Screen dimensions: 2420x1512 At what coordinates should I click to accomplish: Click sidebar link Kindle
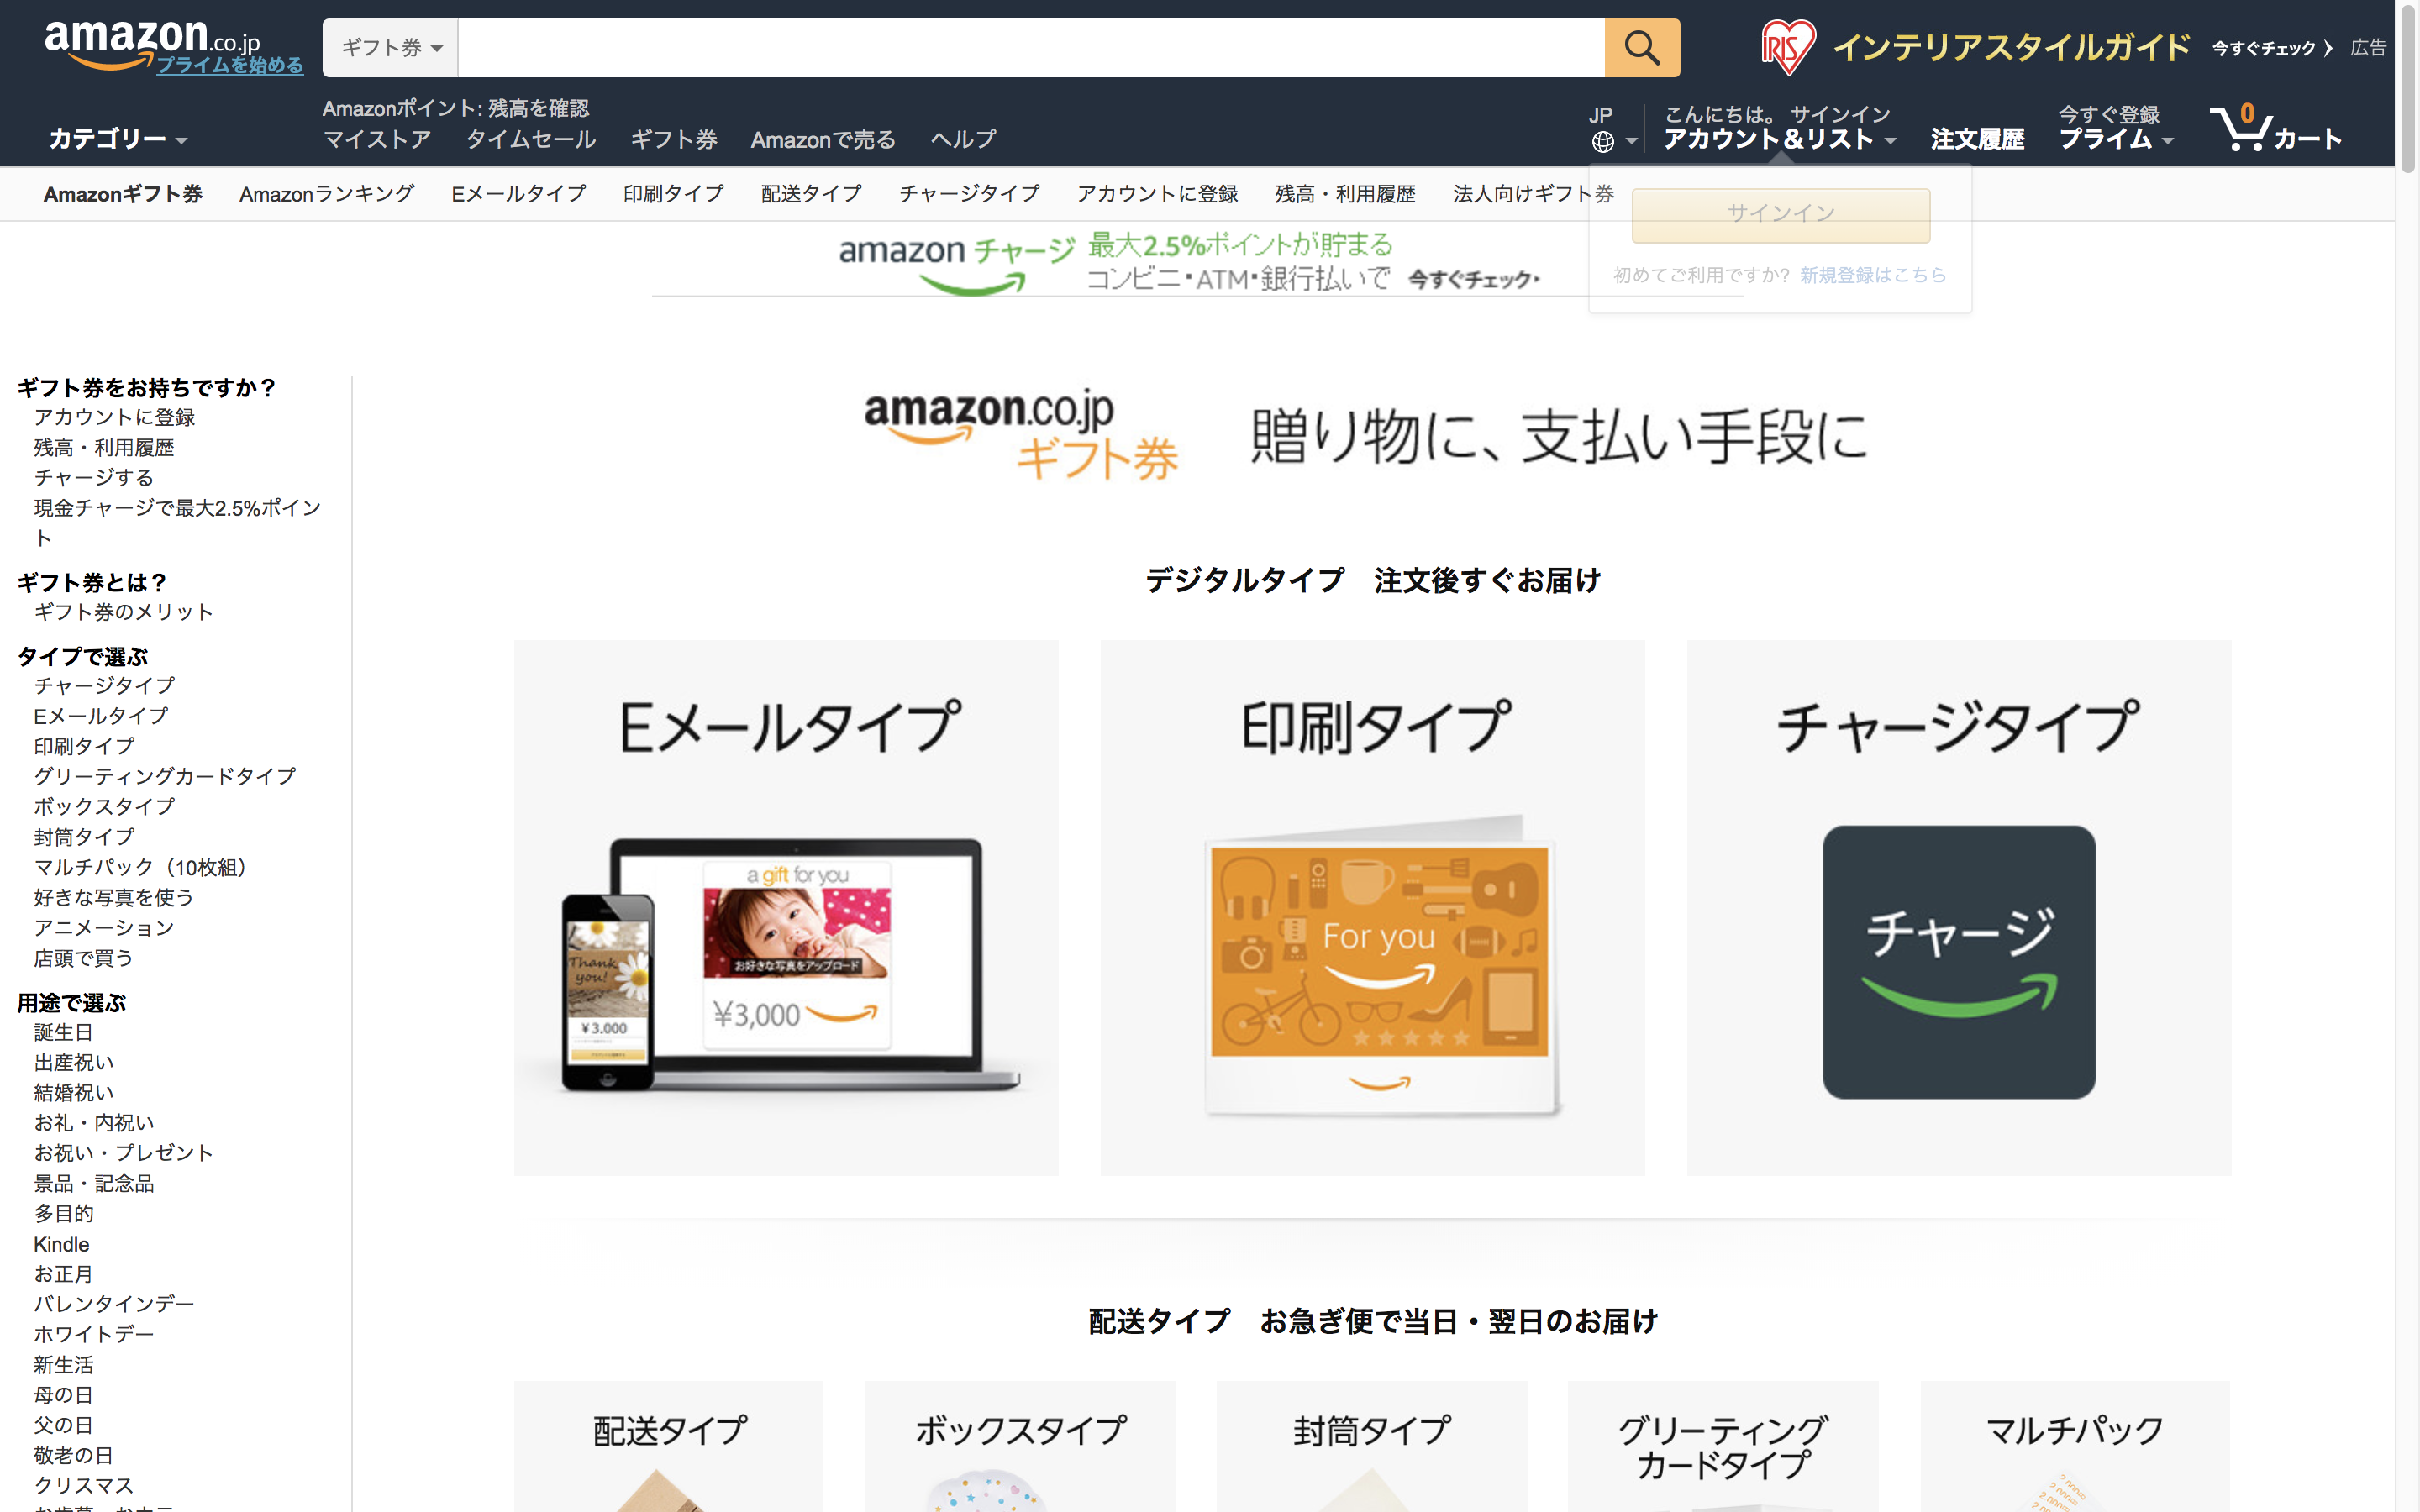[x=61, y=1244]
